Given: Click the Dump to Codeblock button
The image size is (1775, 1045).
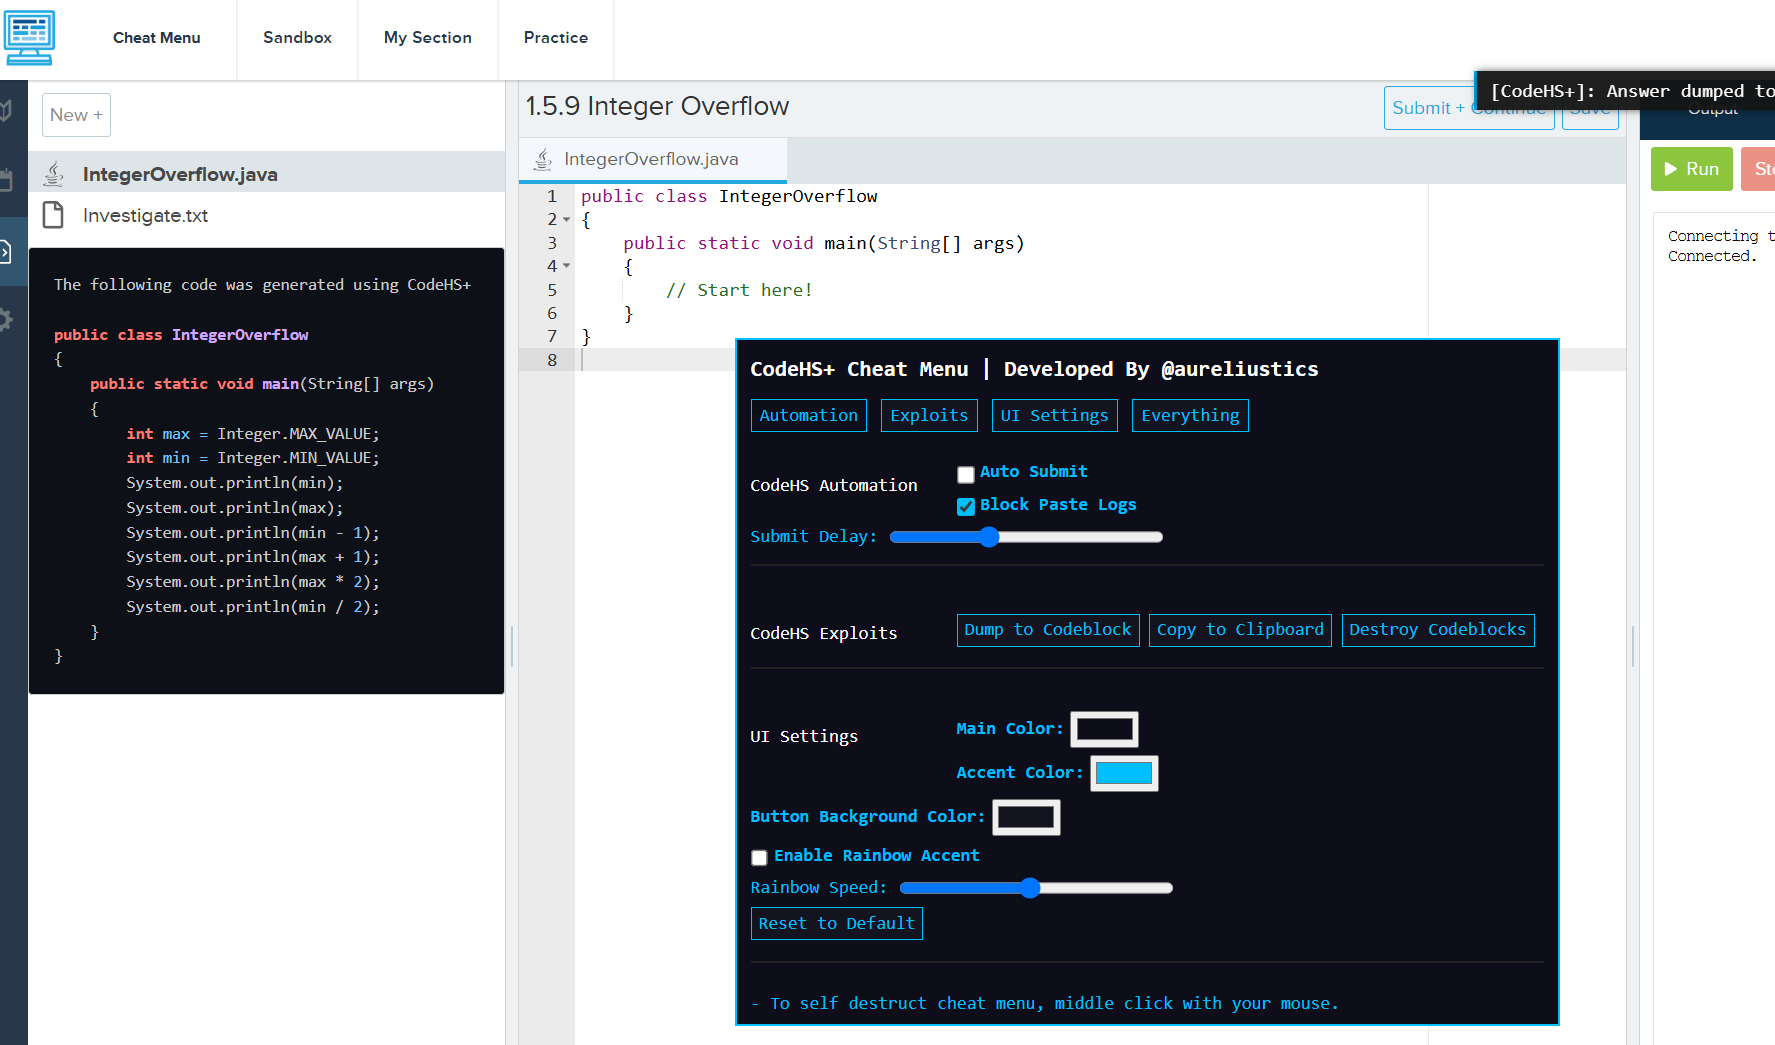Looking at the screenshot, I should point(1048,630).
